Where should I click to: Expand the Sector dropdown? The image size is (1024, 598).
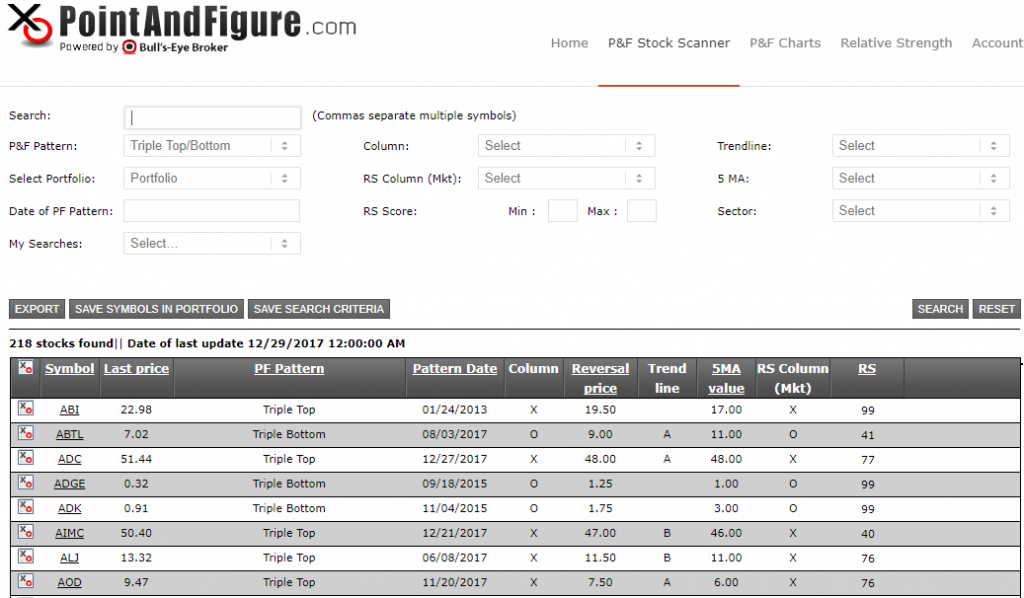click(919, 210)
